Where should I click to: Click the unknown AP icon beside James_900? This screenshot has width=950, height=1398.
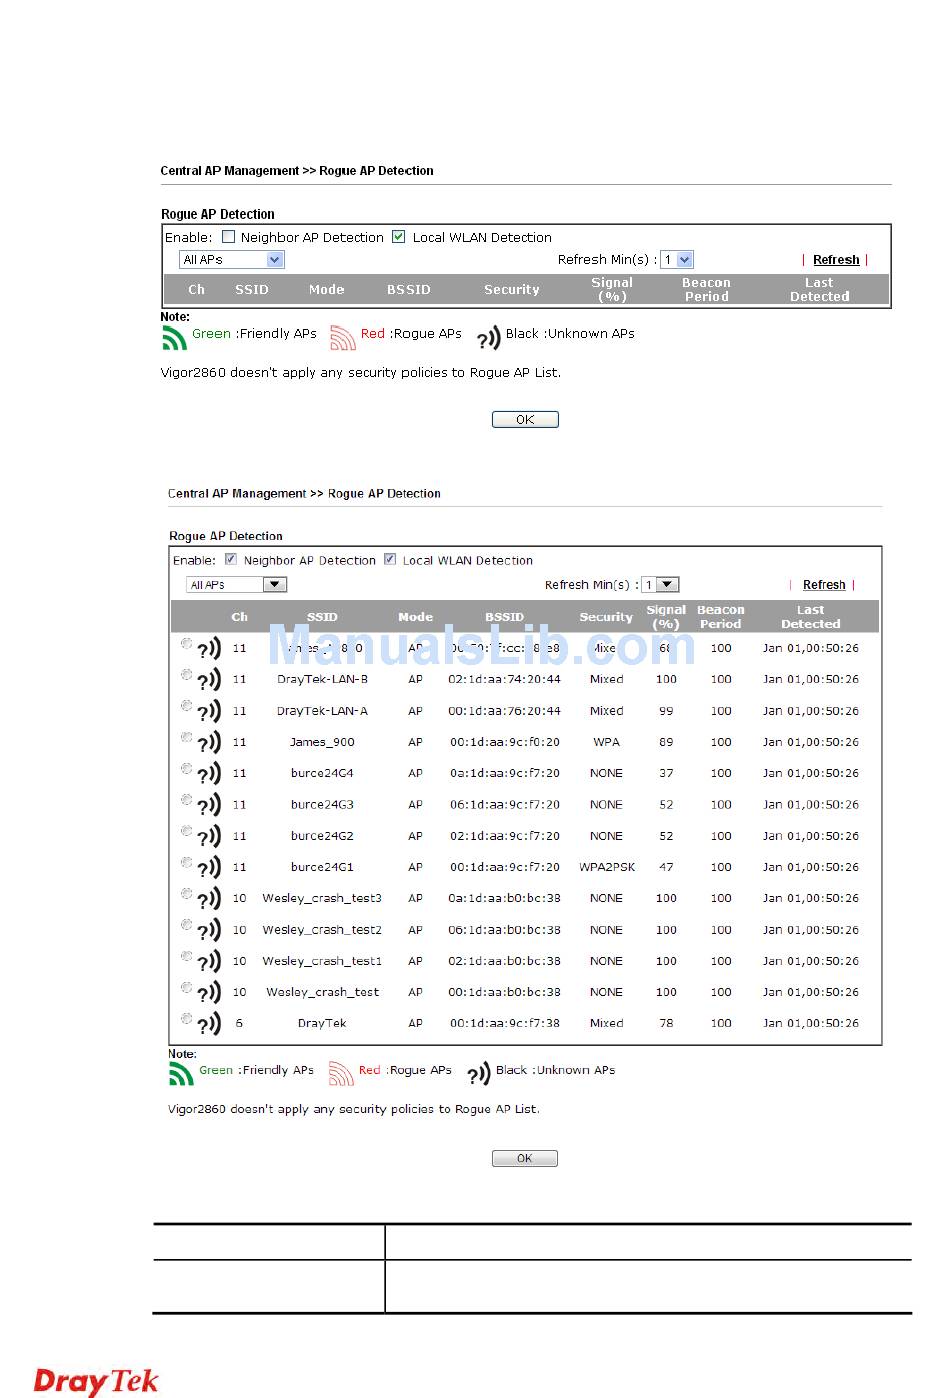coord(209,743)
